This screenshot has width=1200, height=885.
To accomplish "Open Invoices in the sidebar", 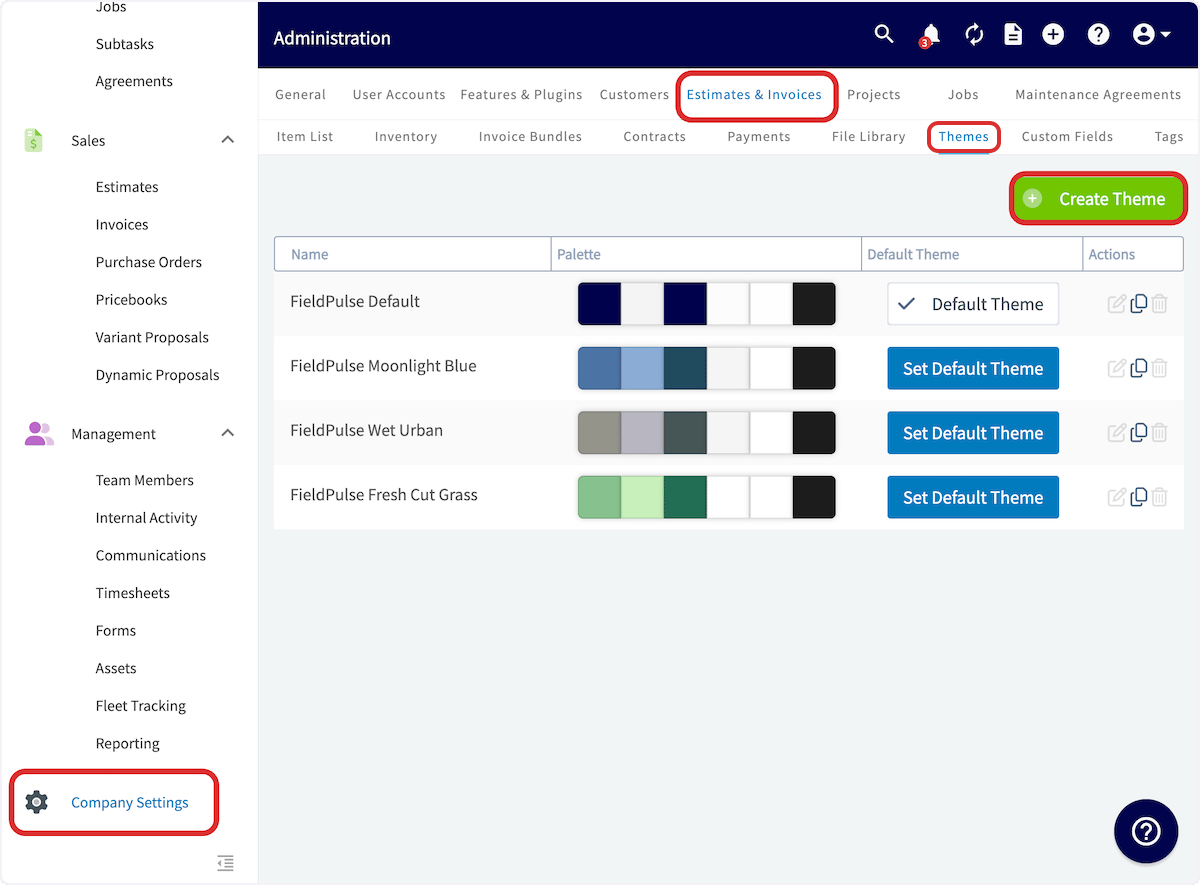I will coord(122,224).
